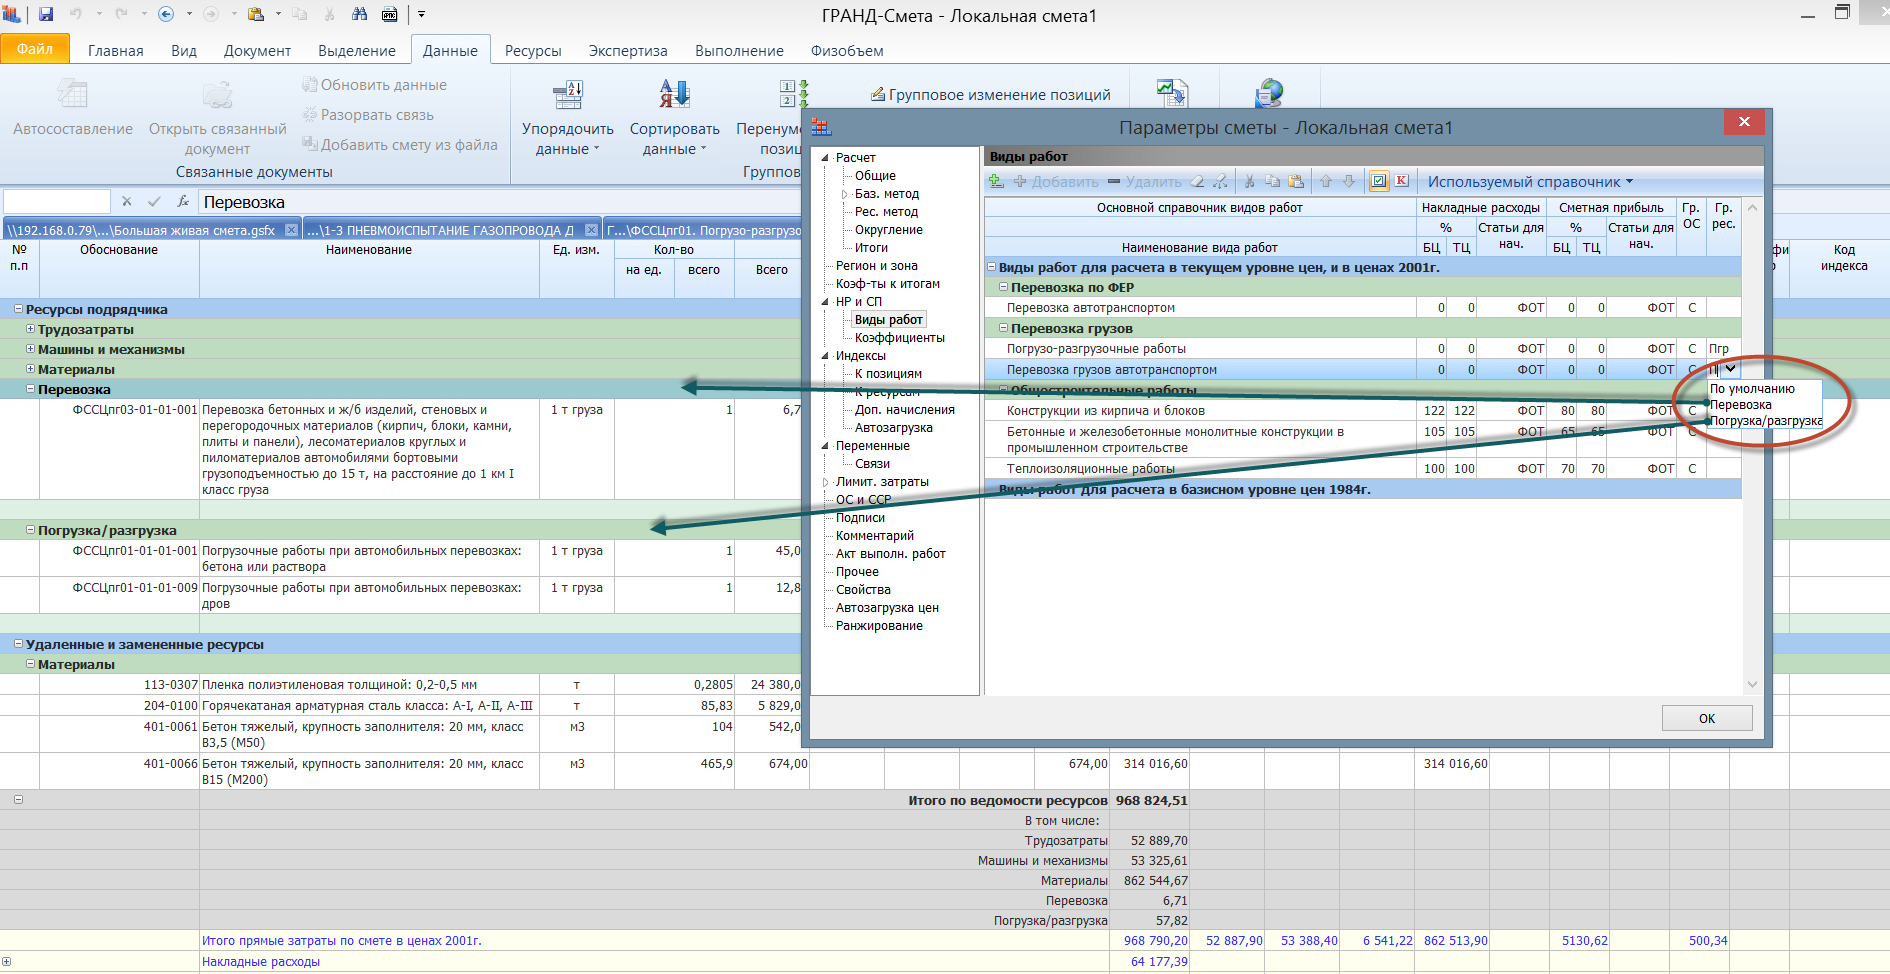The image size is (1890, 974).
Task: Switch to the Физобъем ribbon tab
Action: 847,51
